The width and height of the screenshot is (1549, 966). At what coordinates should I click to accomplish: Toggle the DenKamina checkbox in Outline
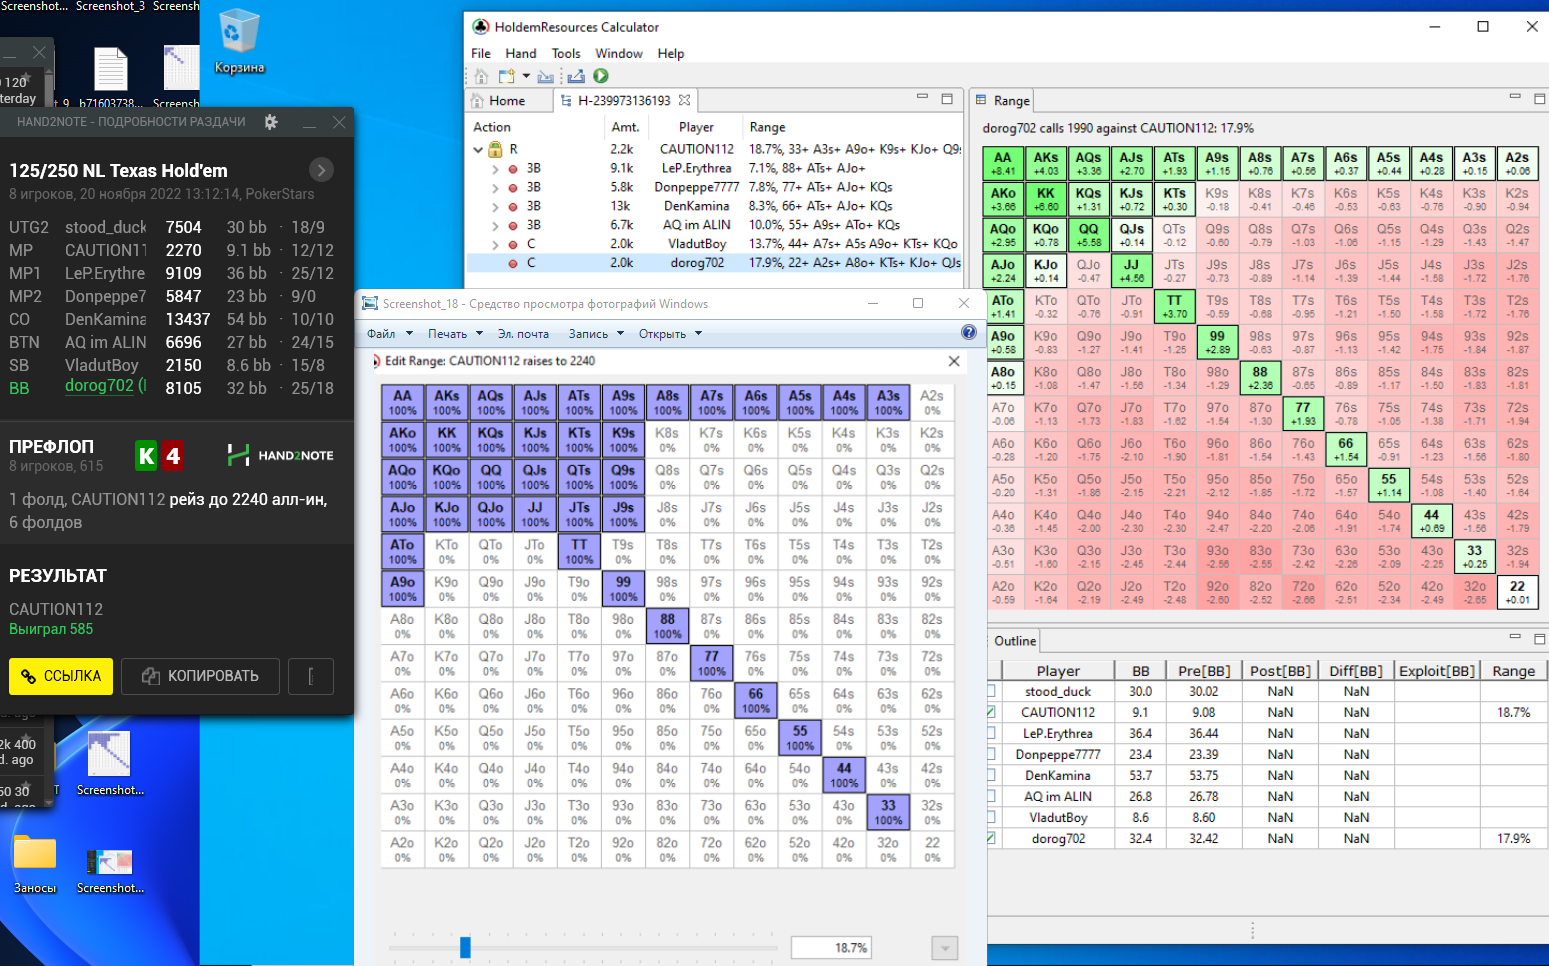991,775
